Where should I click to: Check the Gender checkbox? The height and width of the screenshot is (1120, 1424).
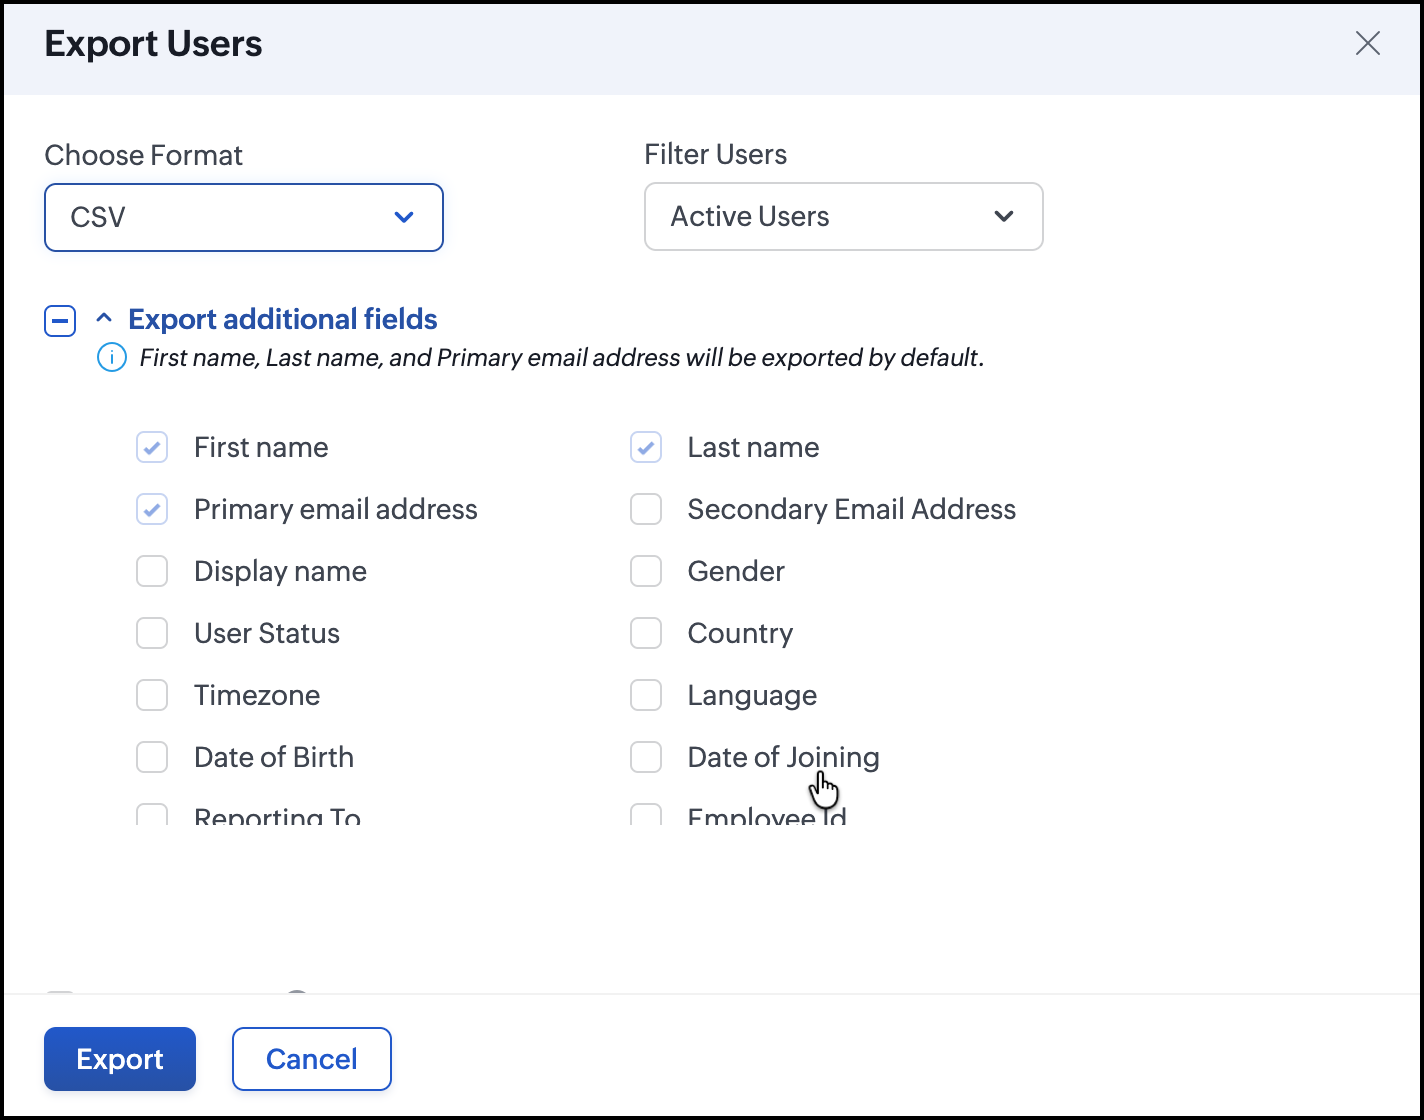click(x=646, y=571)
